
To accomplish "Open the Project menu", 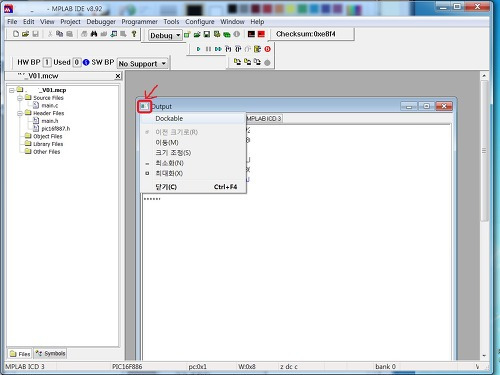I will coord(70,22).
